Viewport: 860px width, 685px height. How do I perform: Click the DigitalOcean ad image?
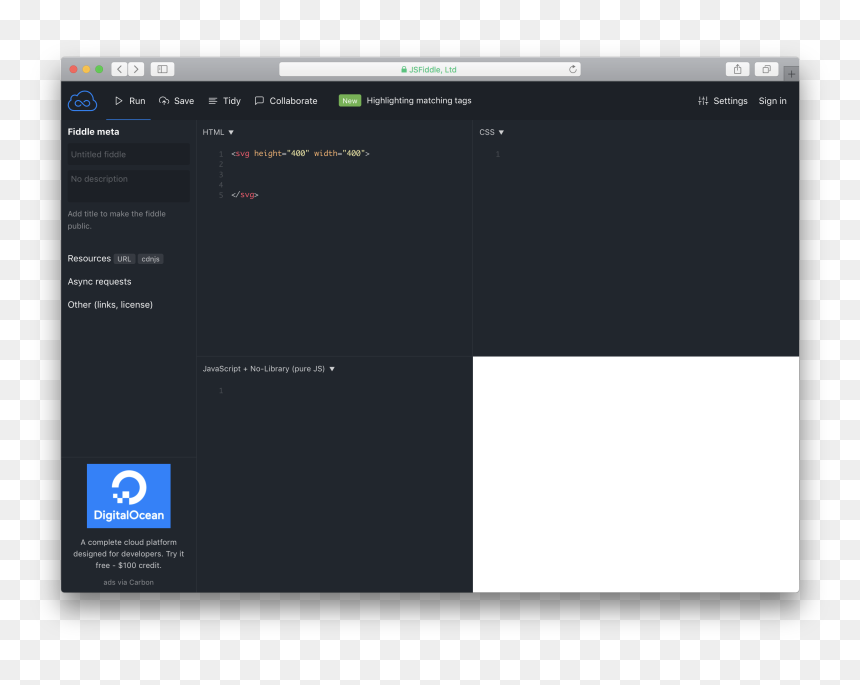[x=129, y=496]
